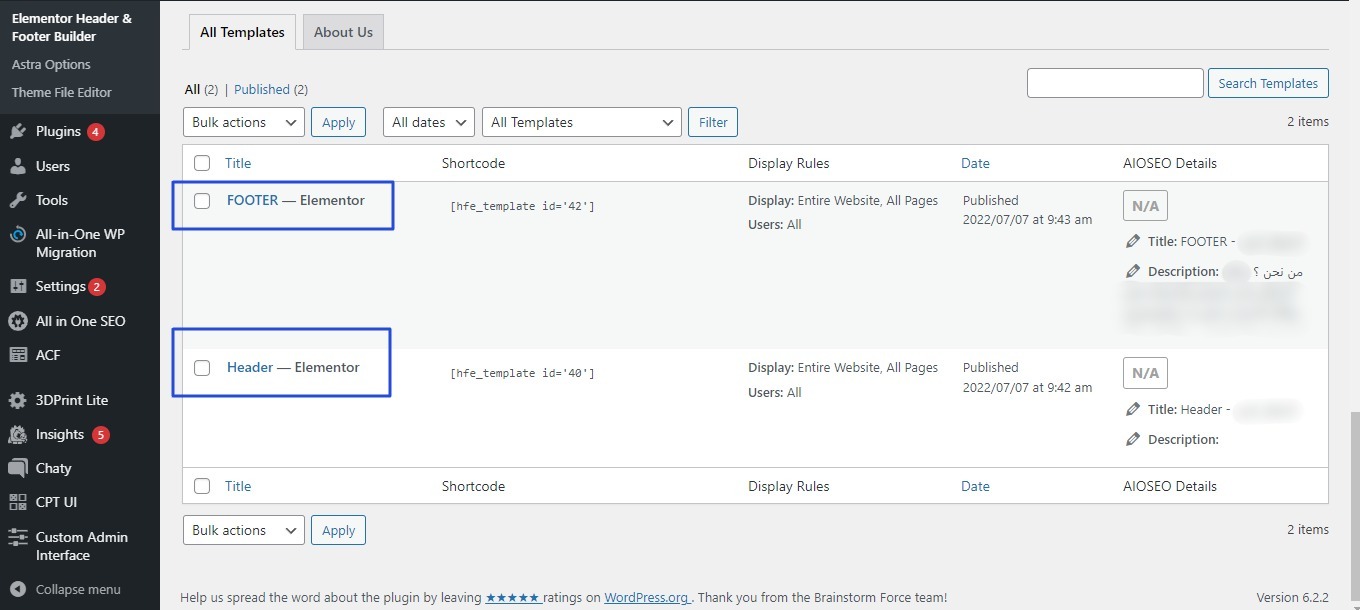Screen dimensions: 1360x610
Task: Toggle select-all checkbox in table header
Action: (202, 163)
